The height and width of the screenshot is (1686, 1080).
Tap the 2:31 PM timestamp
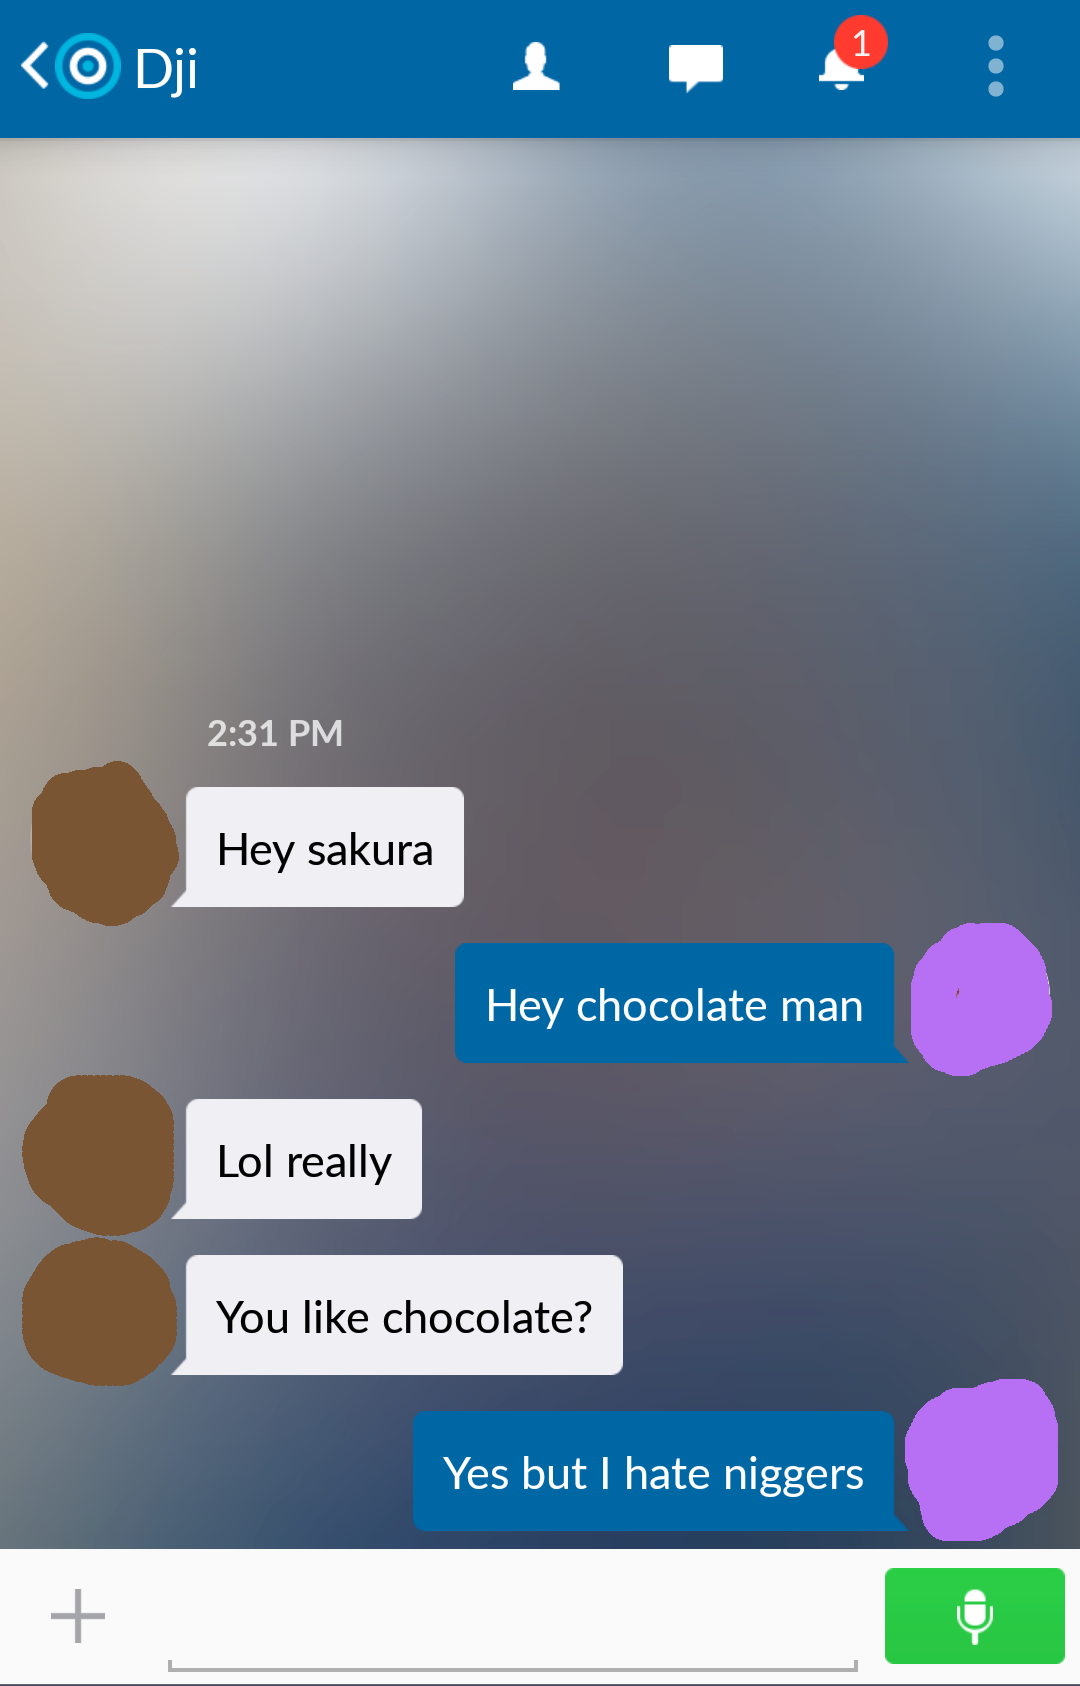point(275,734)
